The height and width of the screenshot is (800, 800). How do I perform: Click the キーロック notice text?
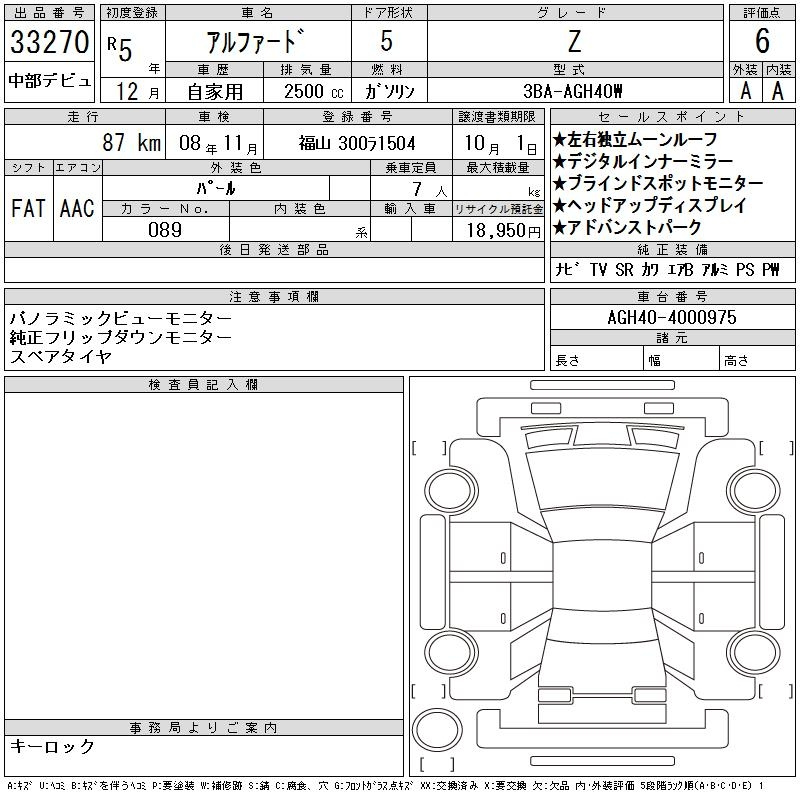52,747
